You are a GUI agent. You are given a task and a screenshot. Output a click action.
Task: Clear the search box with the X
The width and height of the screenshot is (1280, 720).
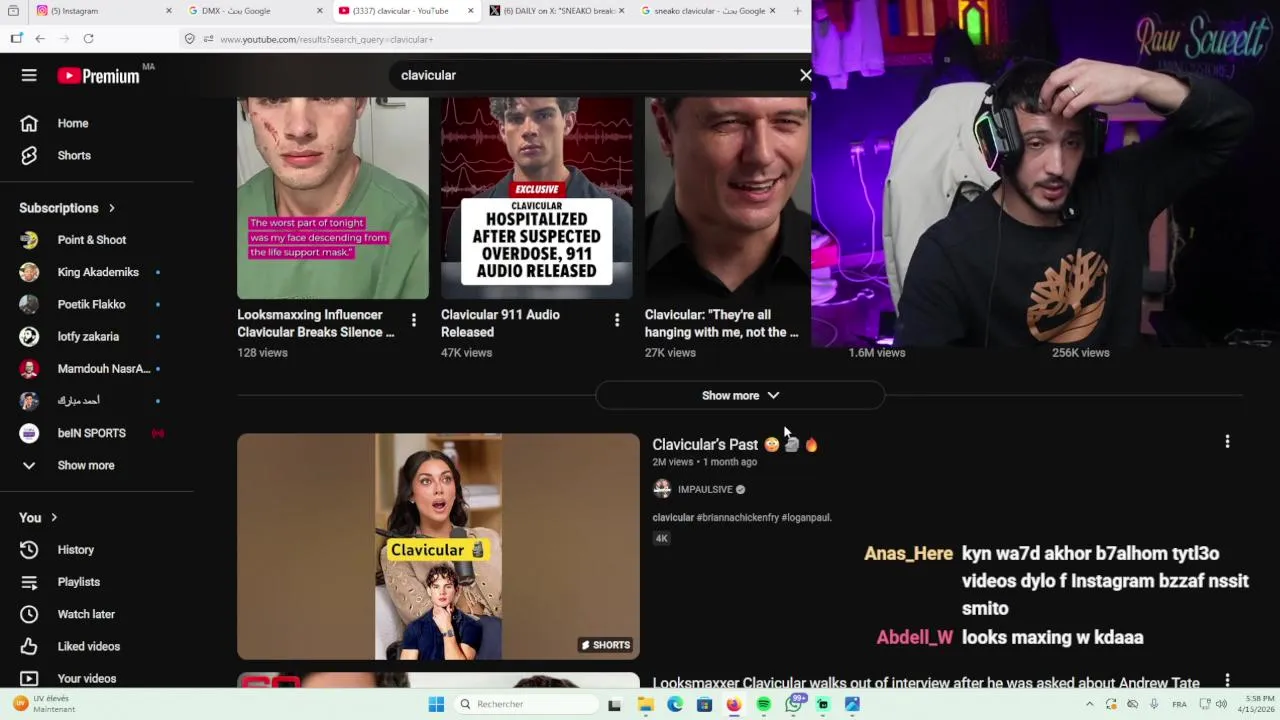tap(805, 75)
